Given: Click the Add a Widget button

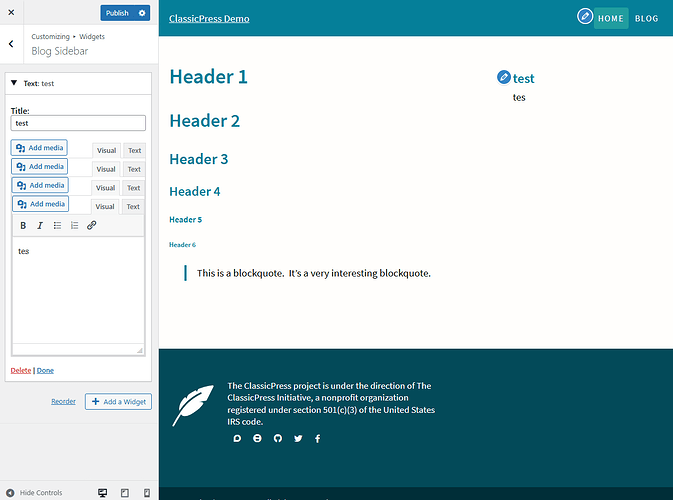Looking at the screenshot, I should [118, 402].
